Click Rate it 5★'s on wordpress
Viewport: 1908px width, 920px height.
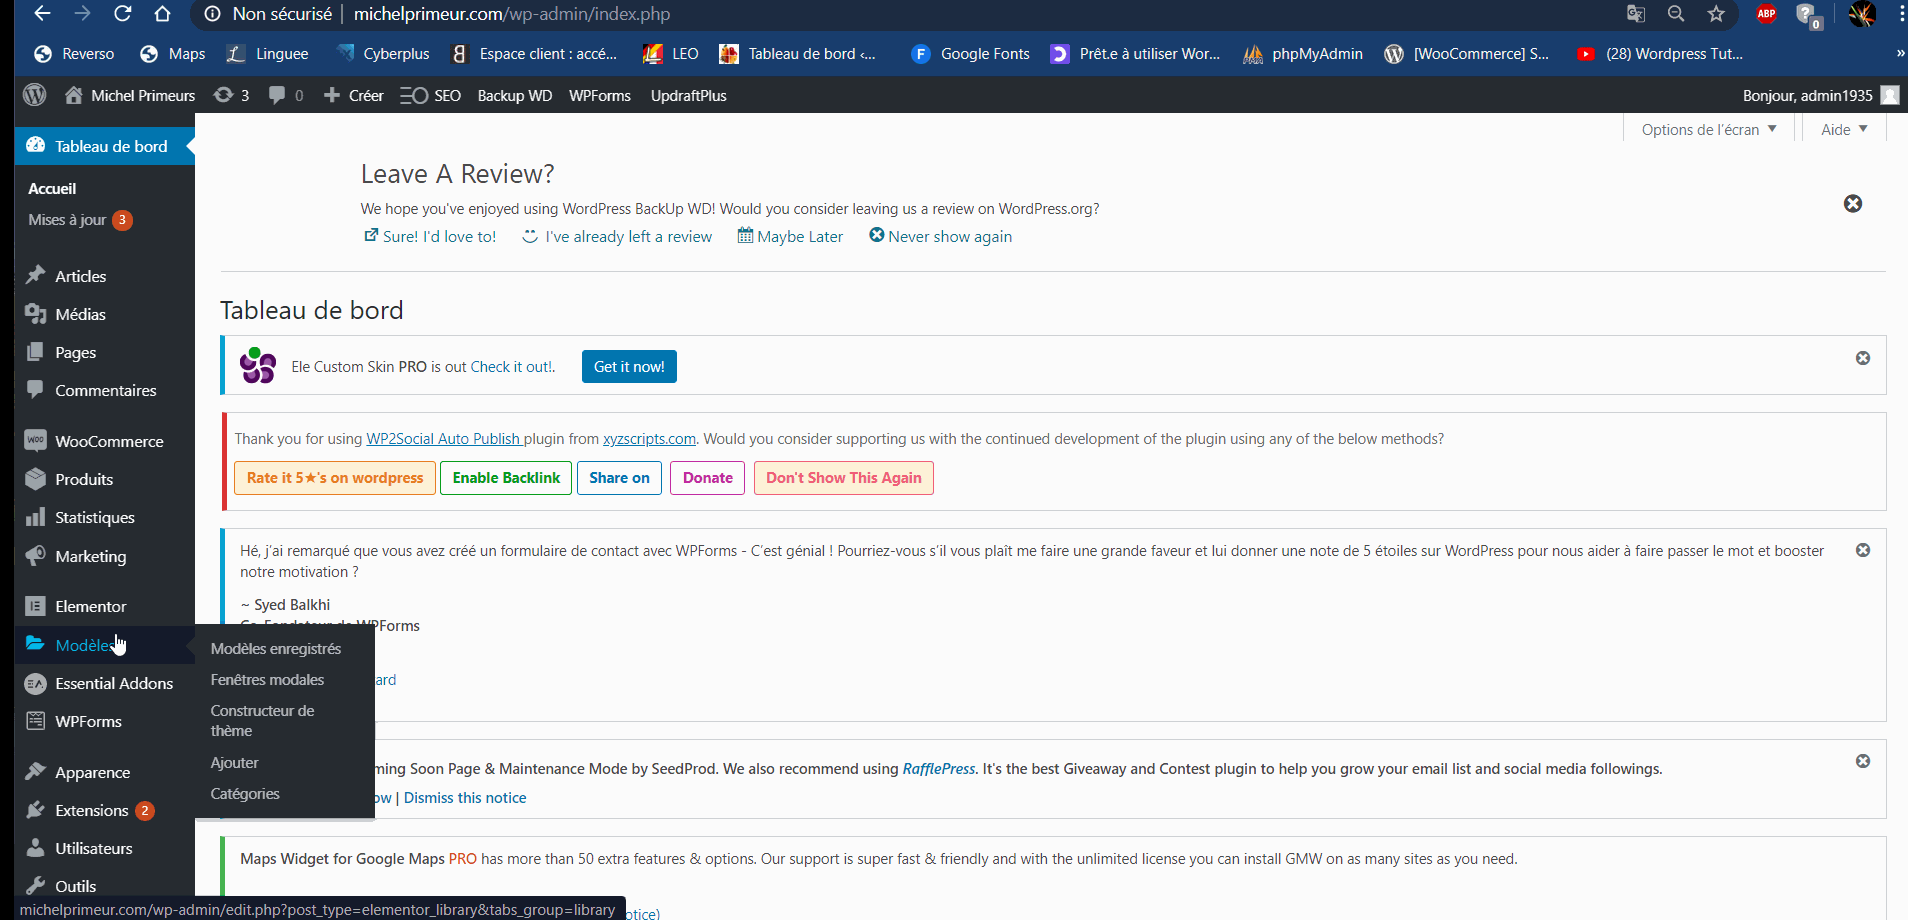tap(335, 478)
